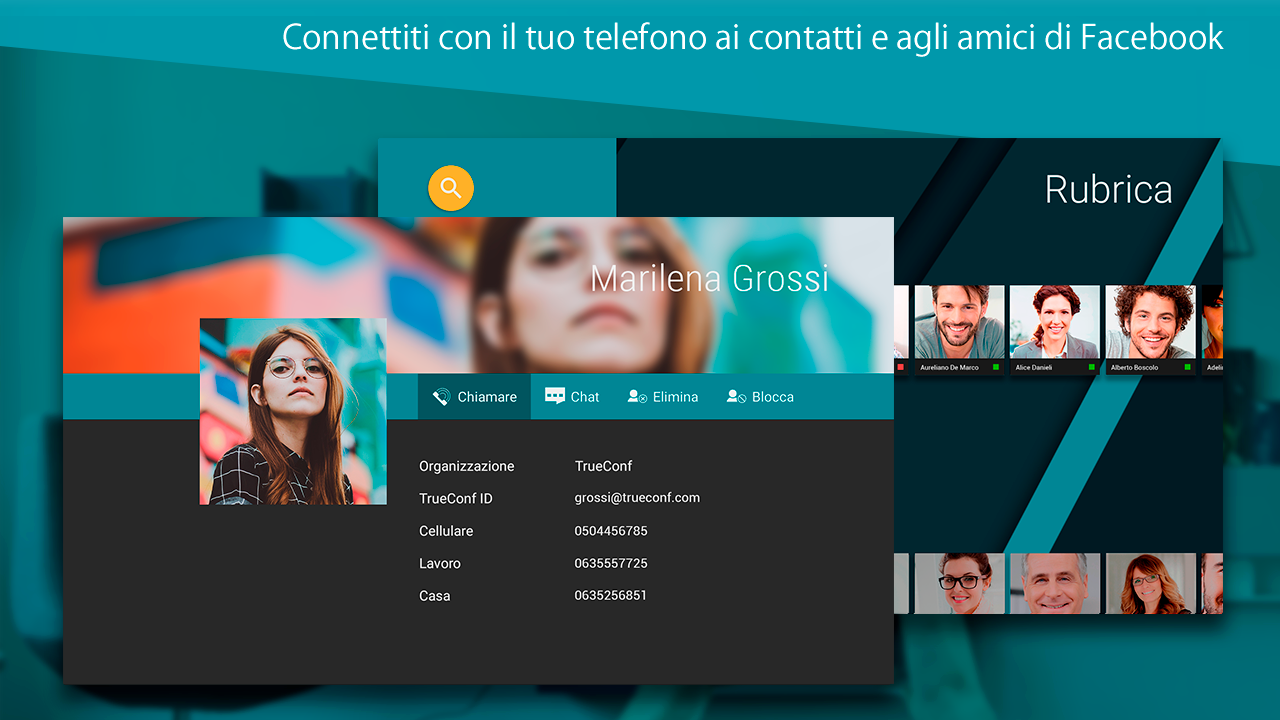Call Marilena Grossi with the Chiamare button
The height and width of the screenshot is (720, 1280).
[x=474, y=397]
